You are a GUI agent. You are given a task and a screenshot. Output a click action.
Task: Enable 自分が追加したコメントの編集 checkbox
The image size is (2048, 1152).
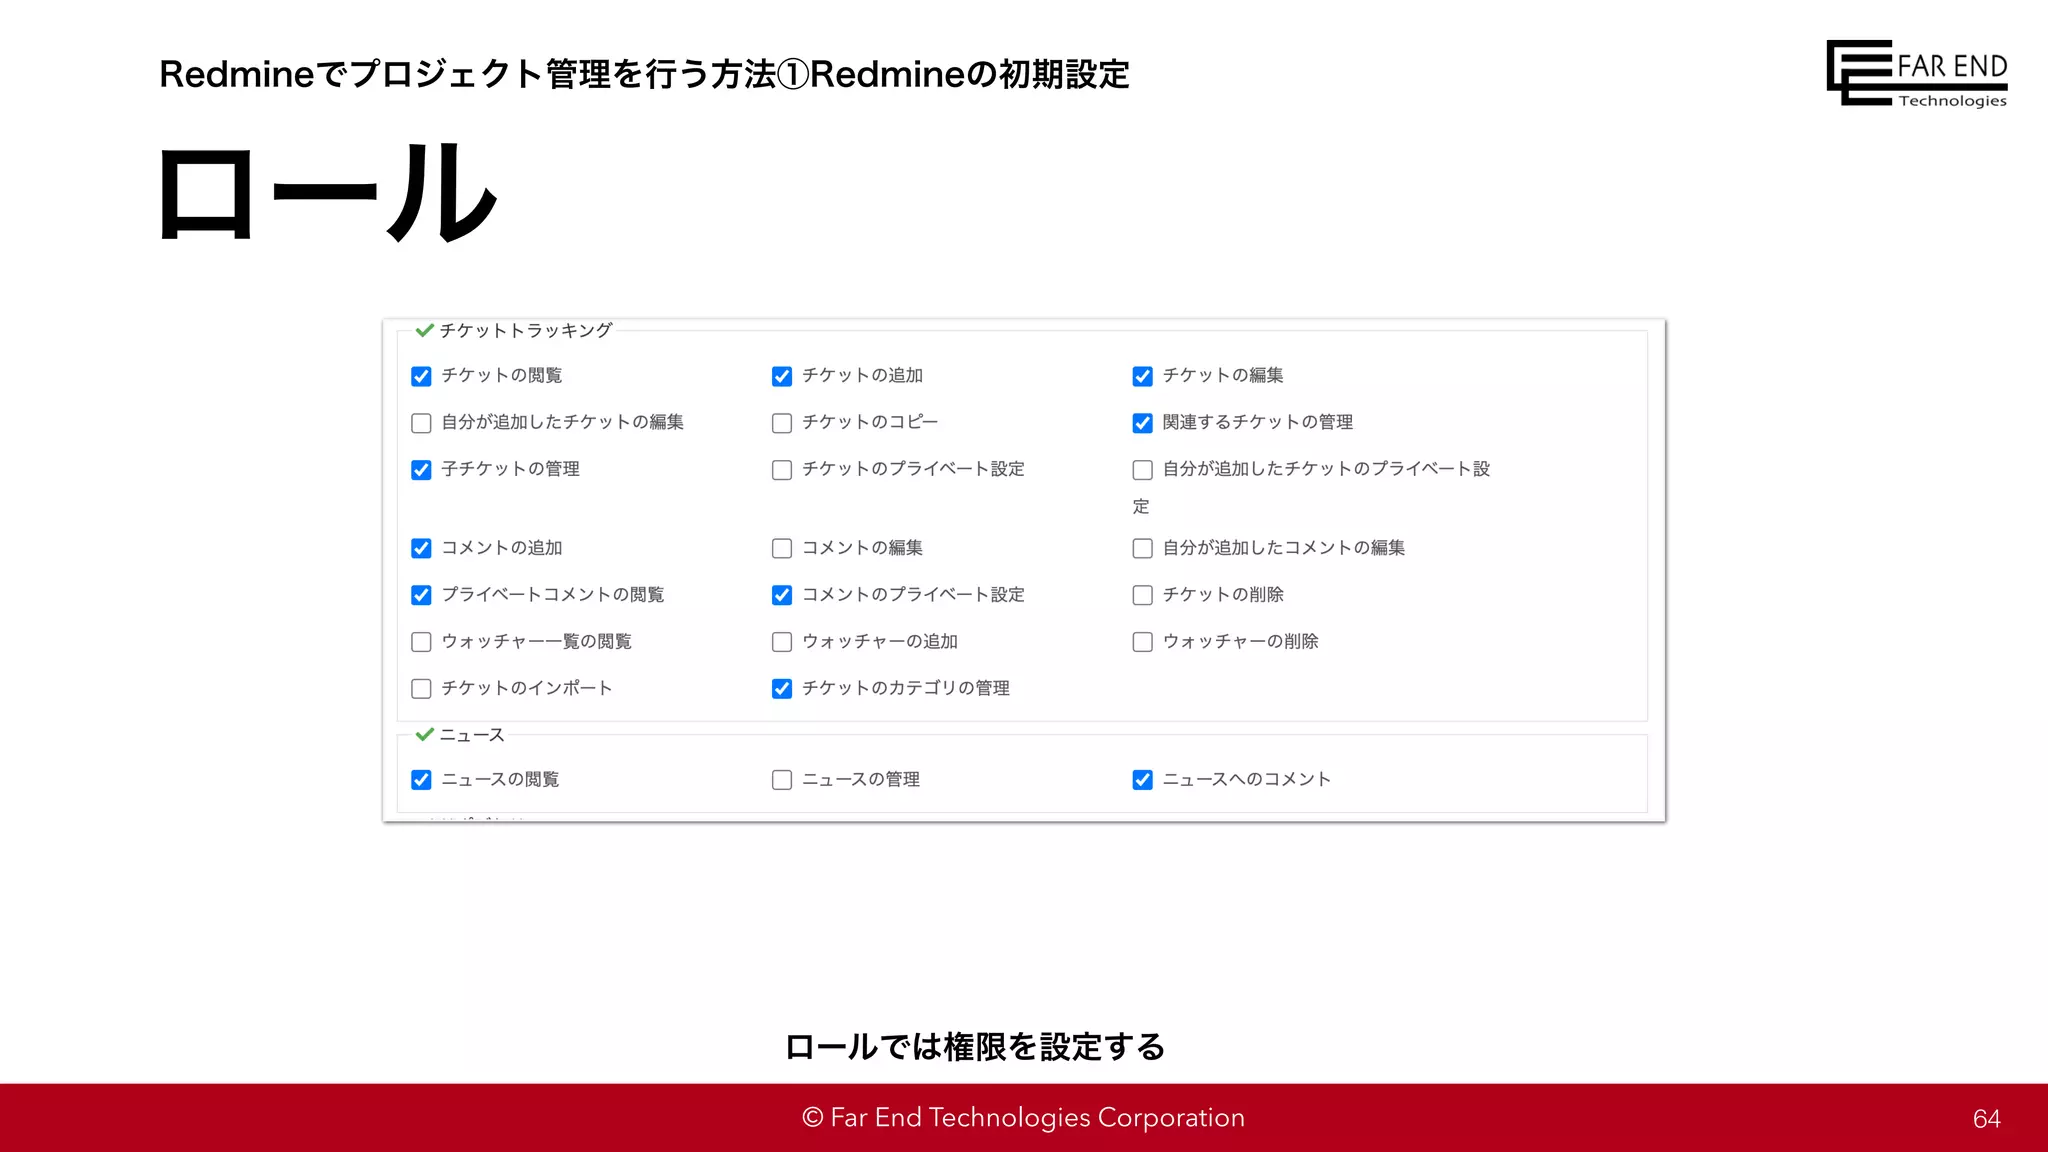(1142, 548)
